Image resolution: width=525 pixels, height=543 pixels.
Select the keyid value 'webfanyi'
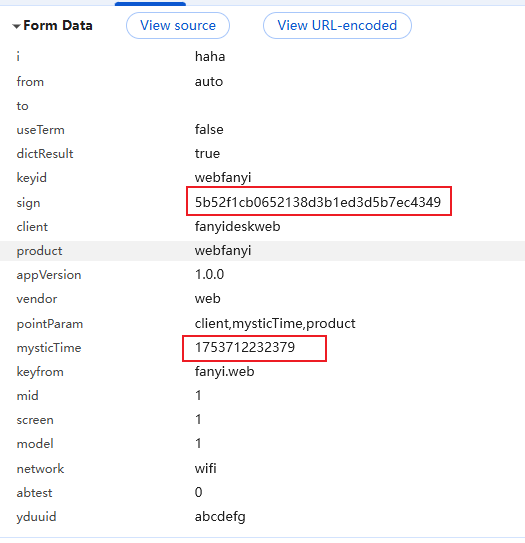click(223, 178)
